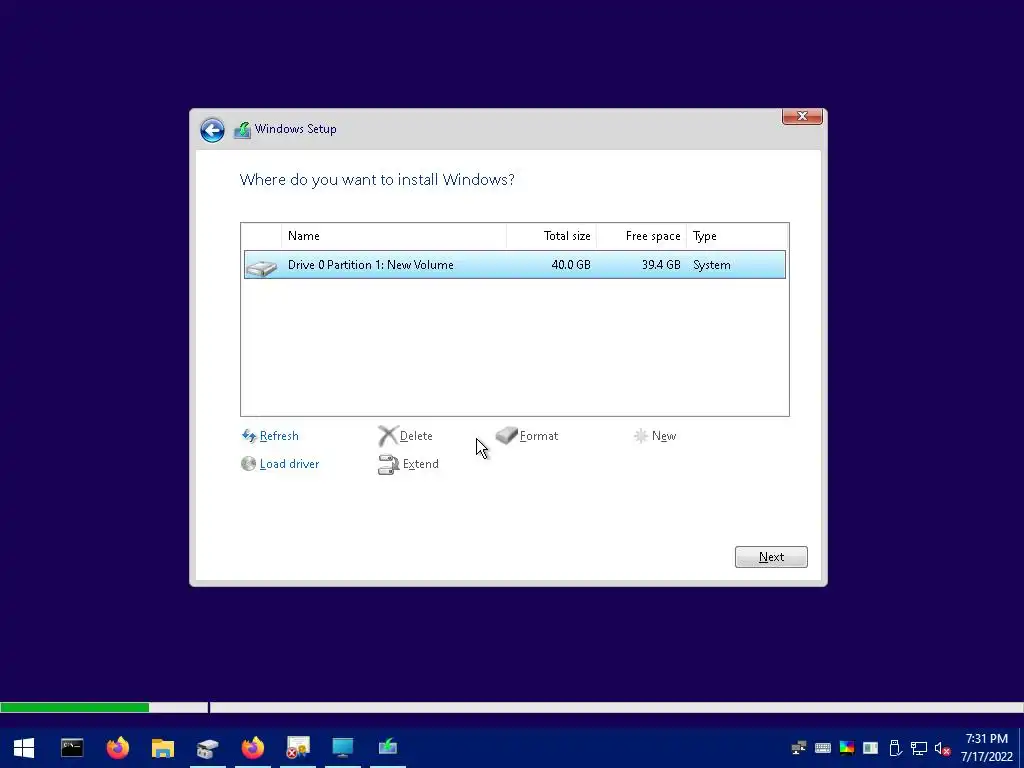The width and height of the screenshot is (1024, 768).
Task: Refresh the partition list
Action: click(x=279, y=436)
